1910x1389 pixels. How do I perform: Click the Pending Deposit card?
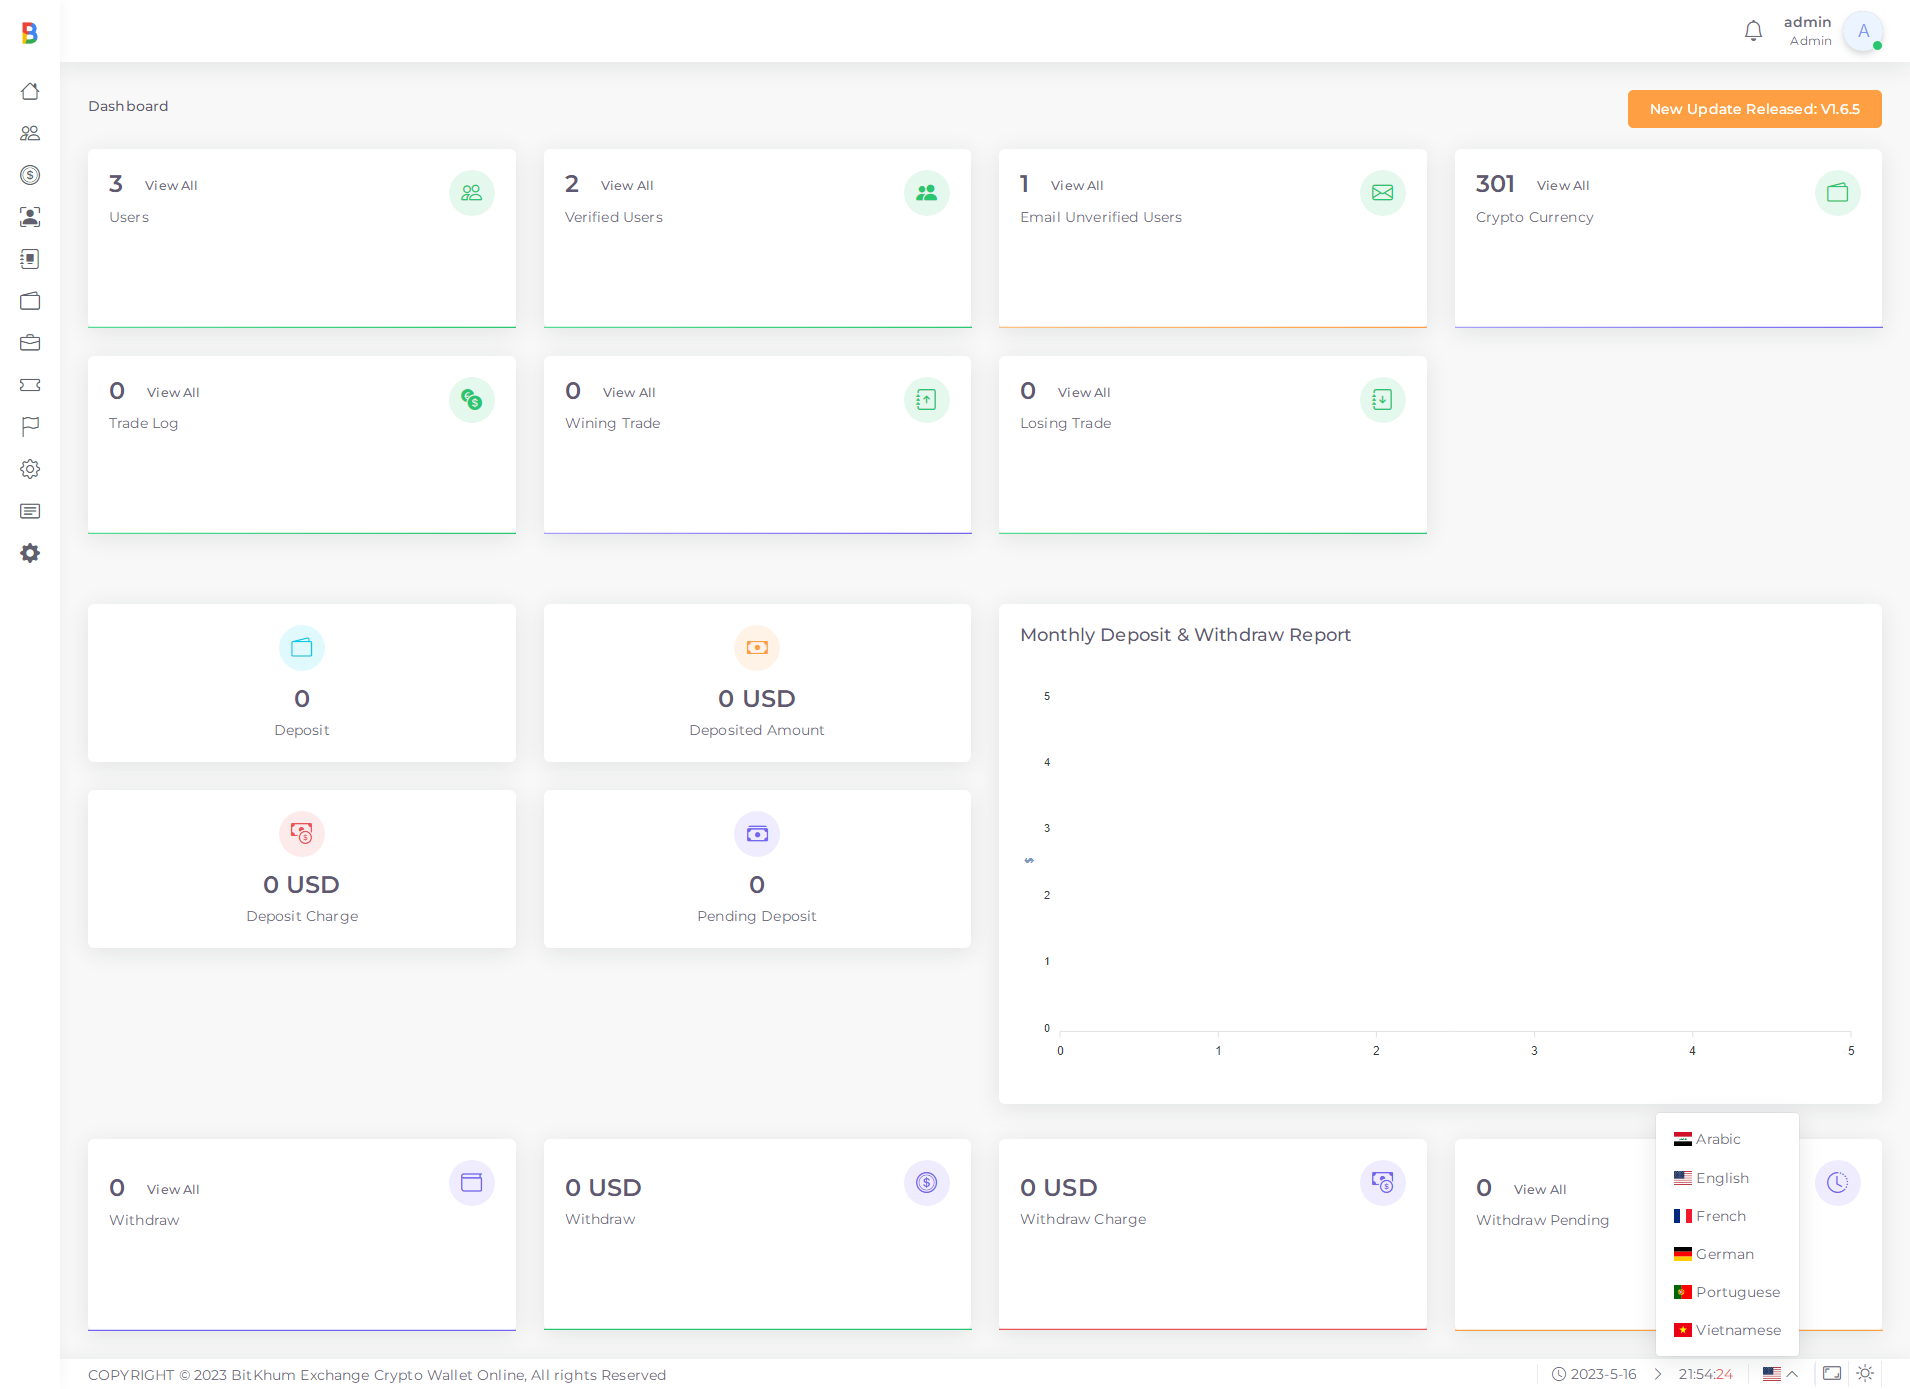tap(757, 869)
